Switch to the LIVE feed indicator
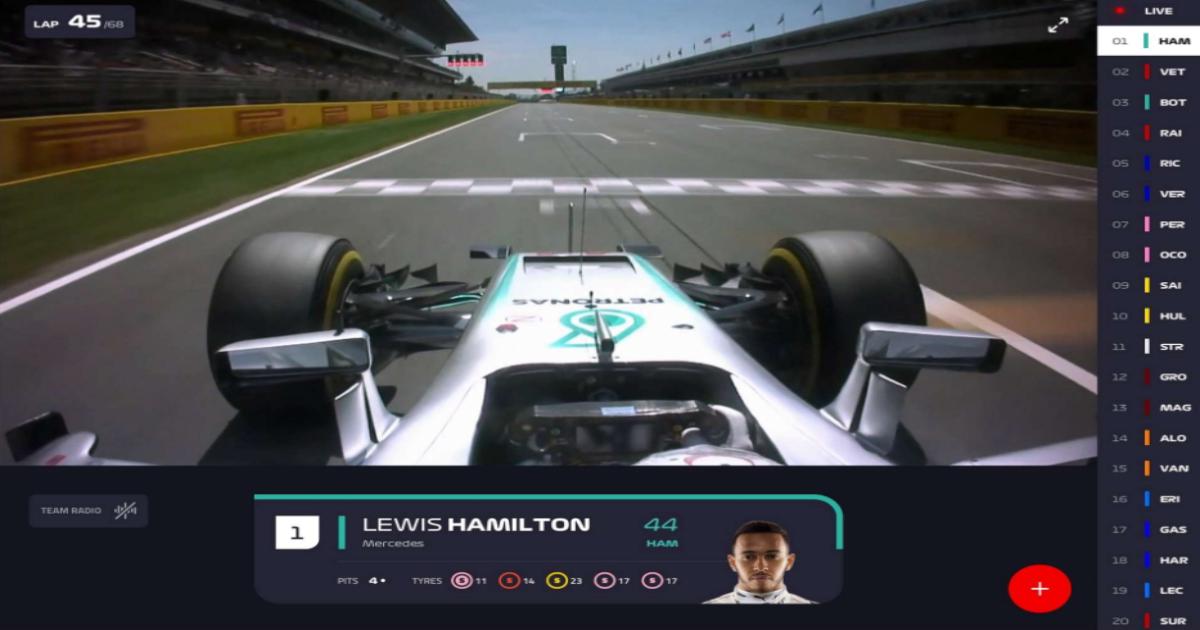Image resolution: width=1200 pixels, height=630 pixels. 1148,11
